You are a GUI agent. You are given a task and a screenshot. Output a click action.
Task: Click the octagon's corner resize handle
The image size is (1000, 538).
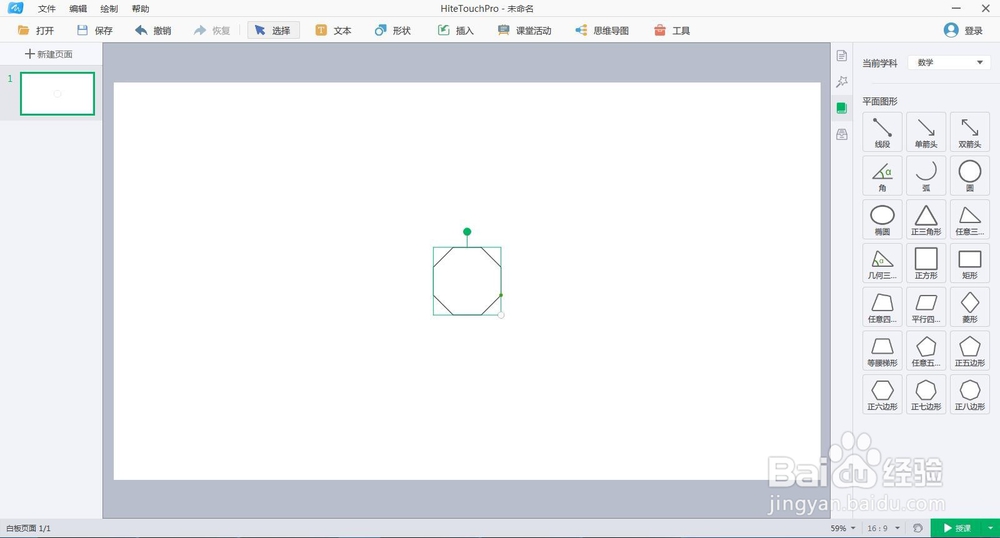click(501, 315)
